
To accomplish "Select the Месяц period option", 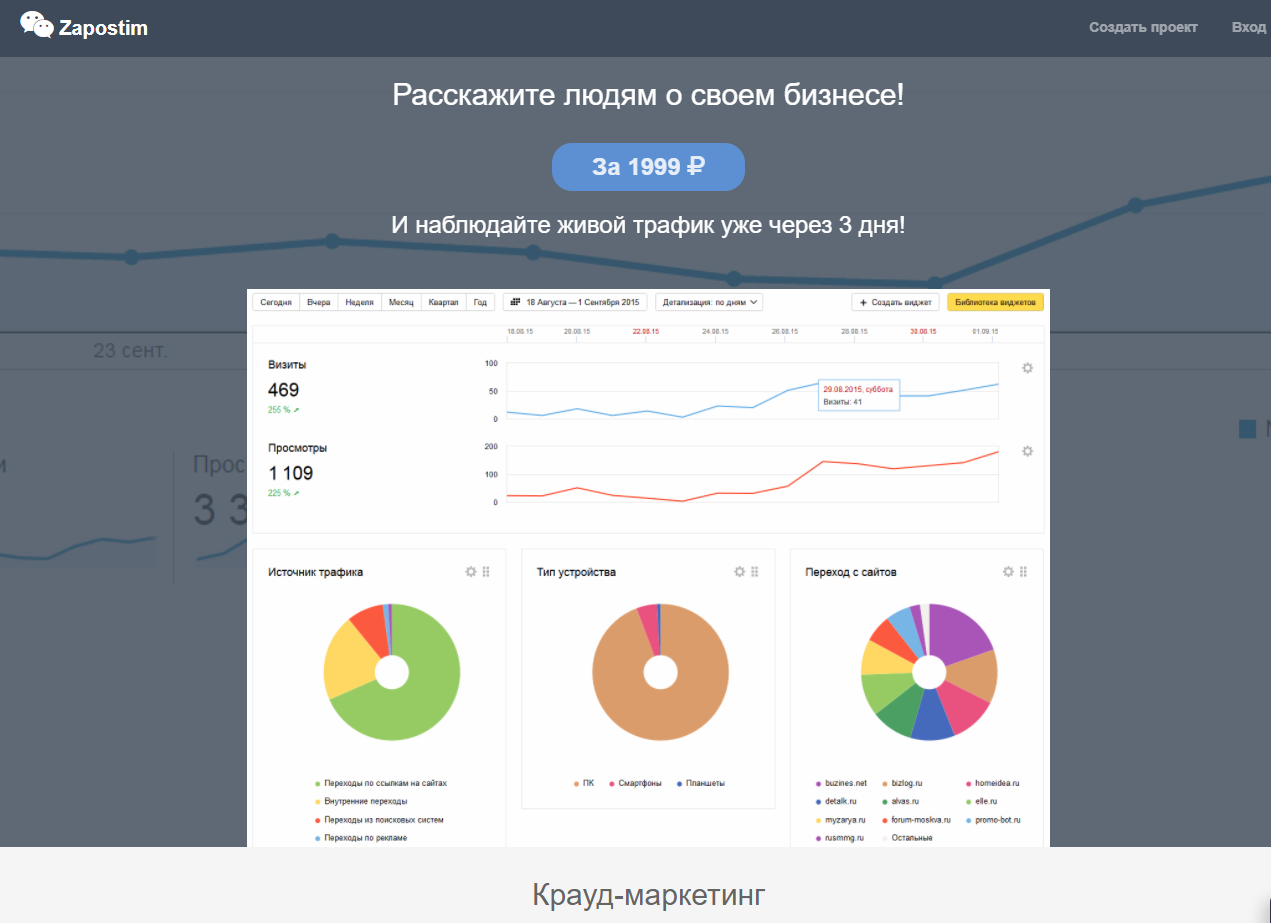I will pyautogui.click(x=401, y=302).
